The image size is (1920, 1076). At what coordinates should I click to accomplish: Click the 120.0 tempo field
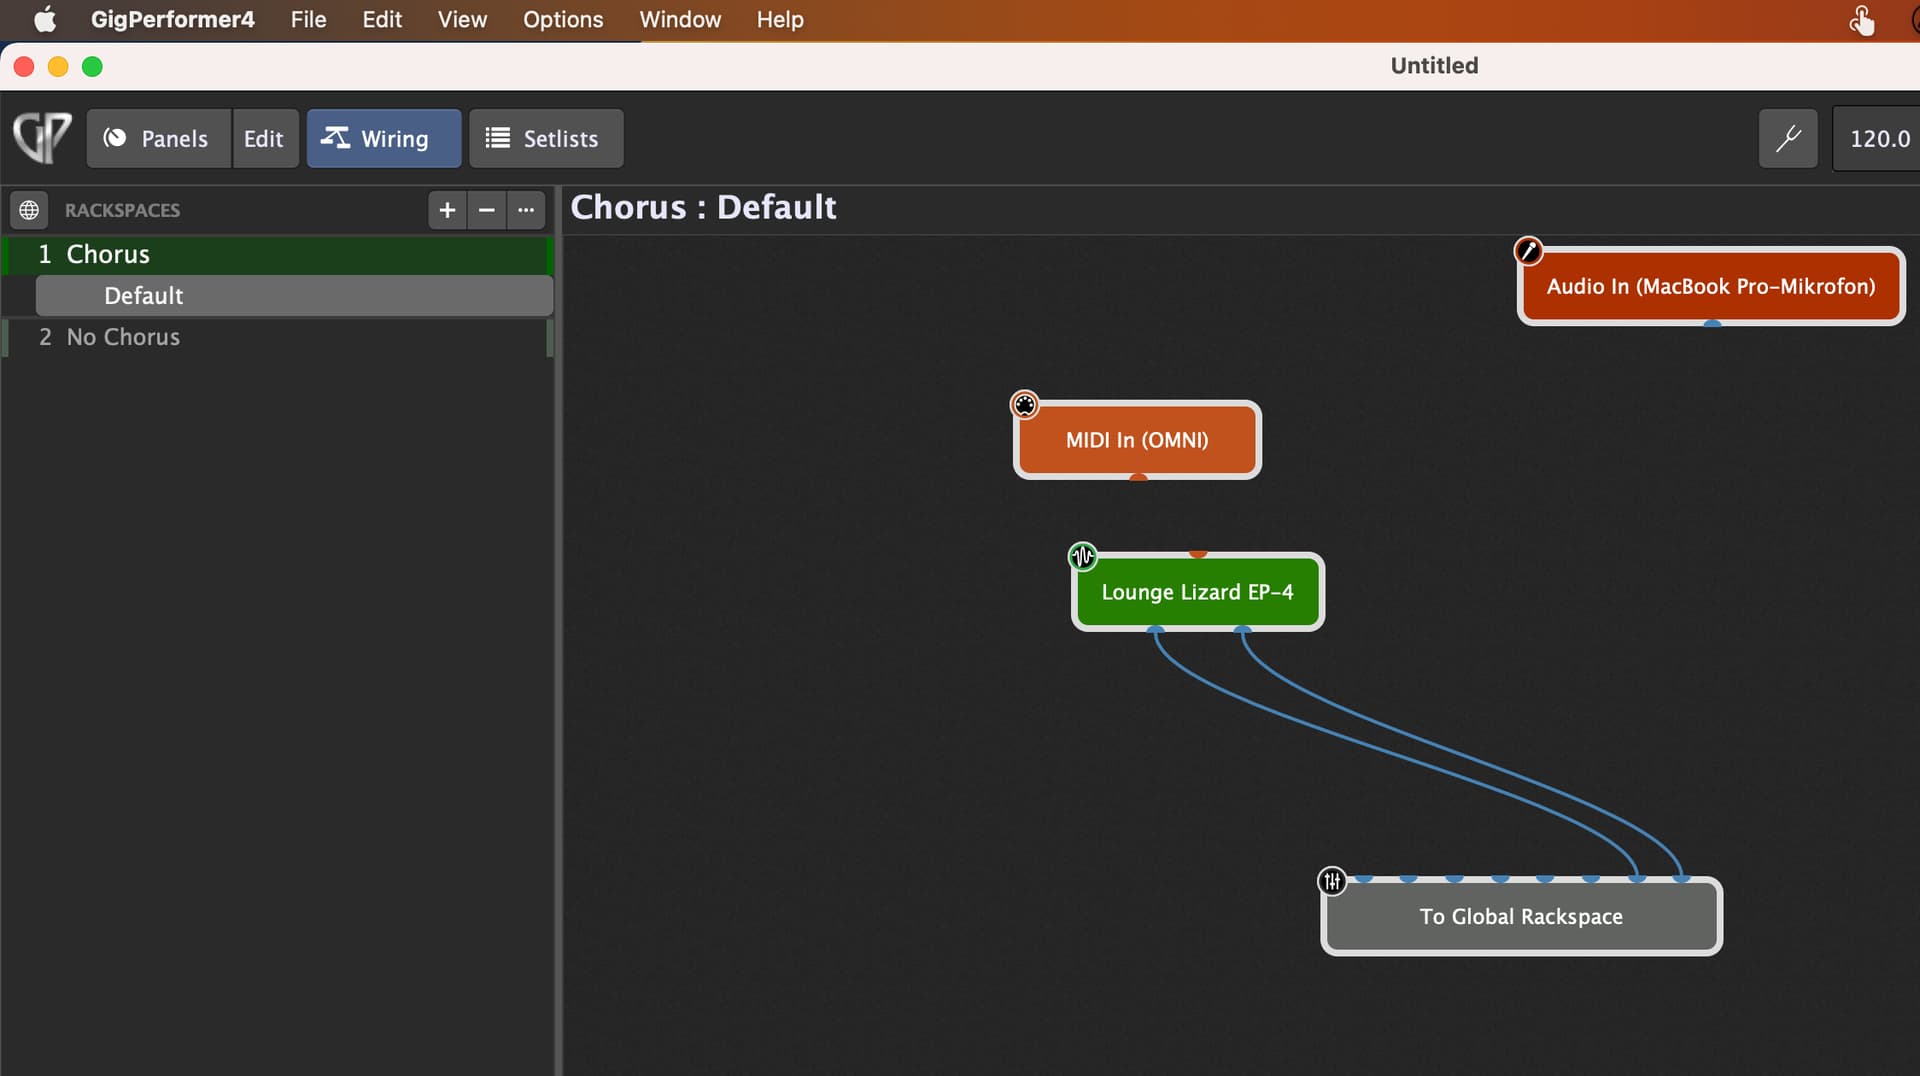click(1878, 139)
